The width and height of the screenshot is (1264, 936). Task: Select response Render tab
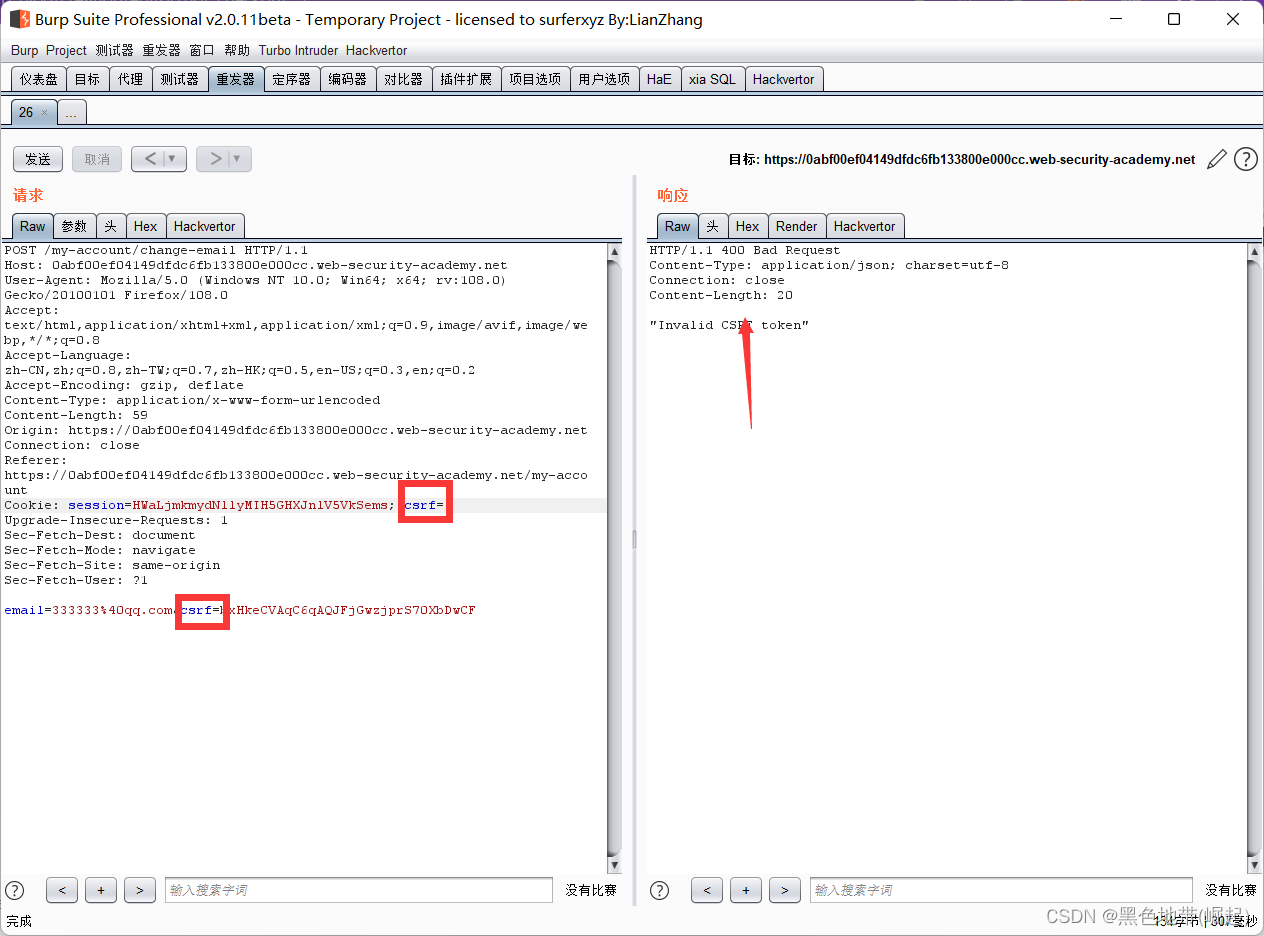tap(796, 226)
